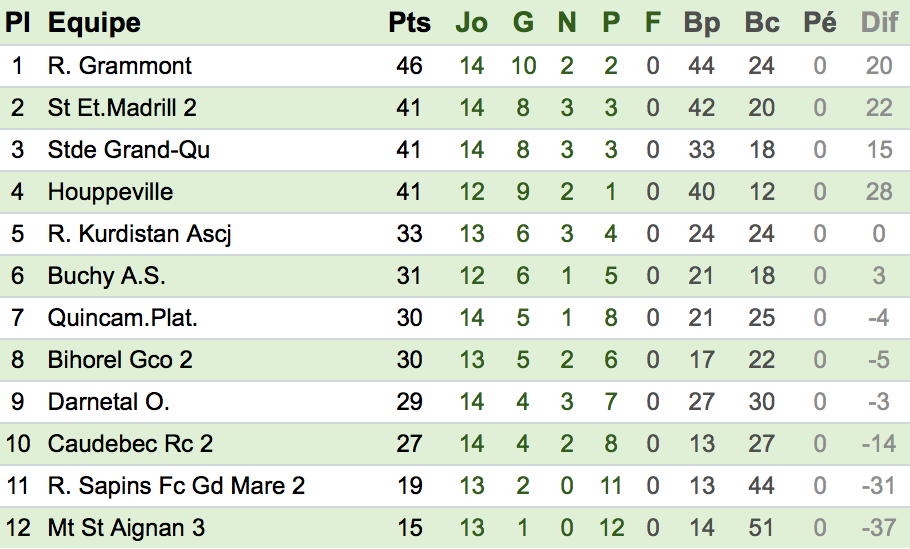Select the Bp column header
The image size is (910, 549).
pos(702,24)
